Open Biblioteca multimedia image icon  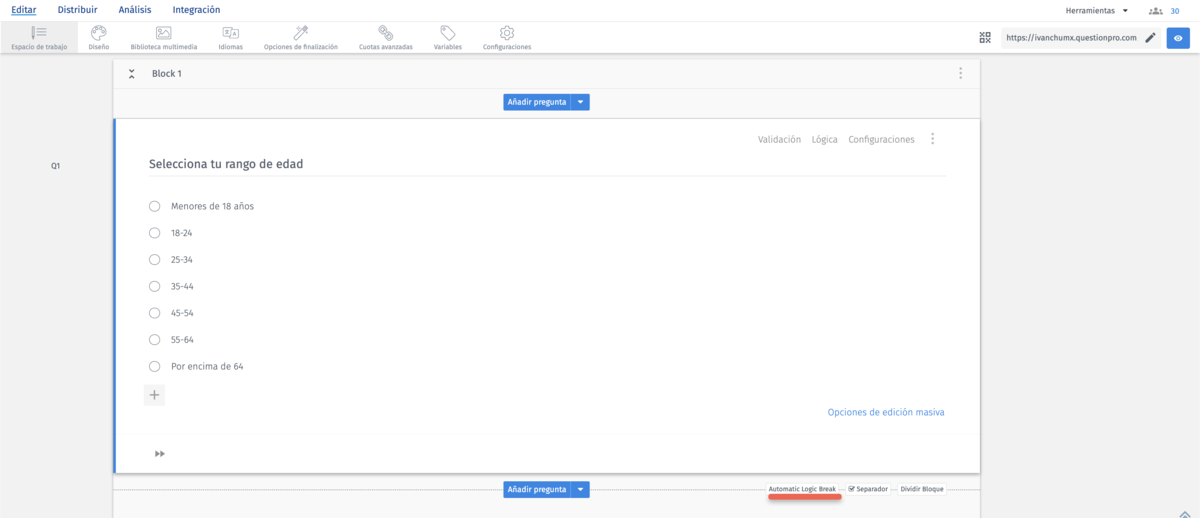(164, 33)
